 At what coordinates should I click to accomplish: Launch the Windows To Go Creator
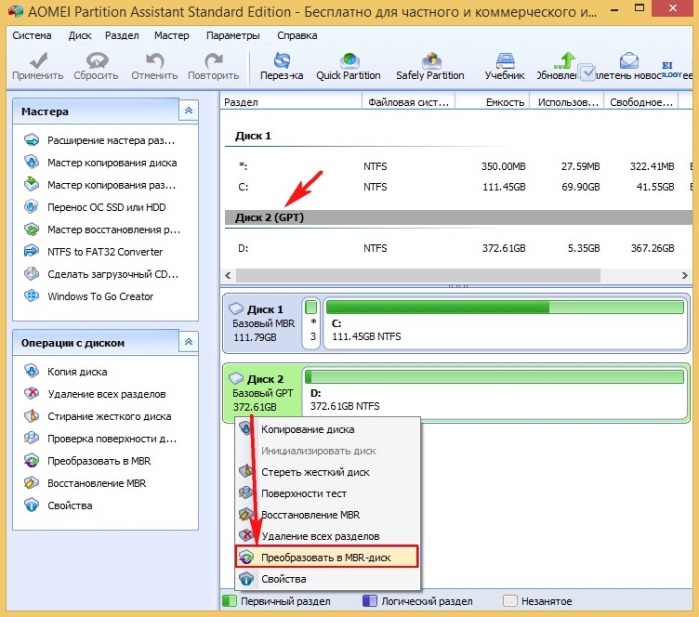tap(100, 296)
